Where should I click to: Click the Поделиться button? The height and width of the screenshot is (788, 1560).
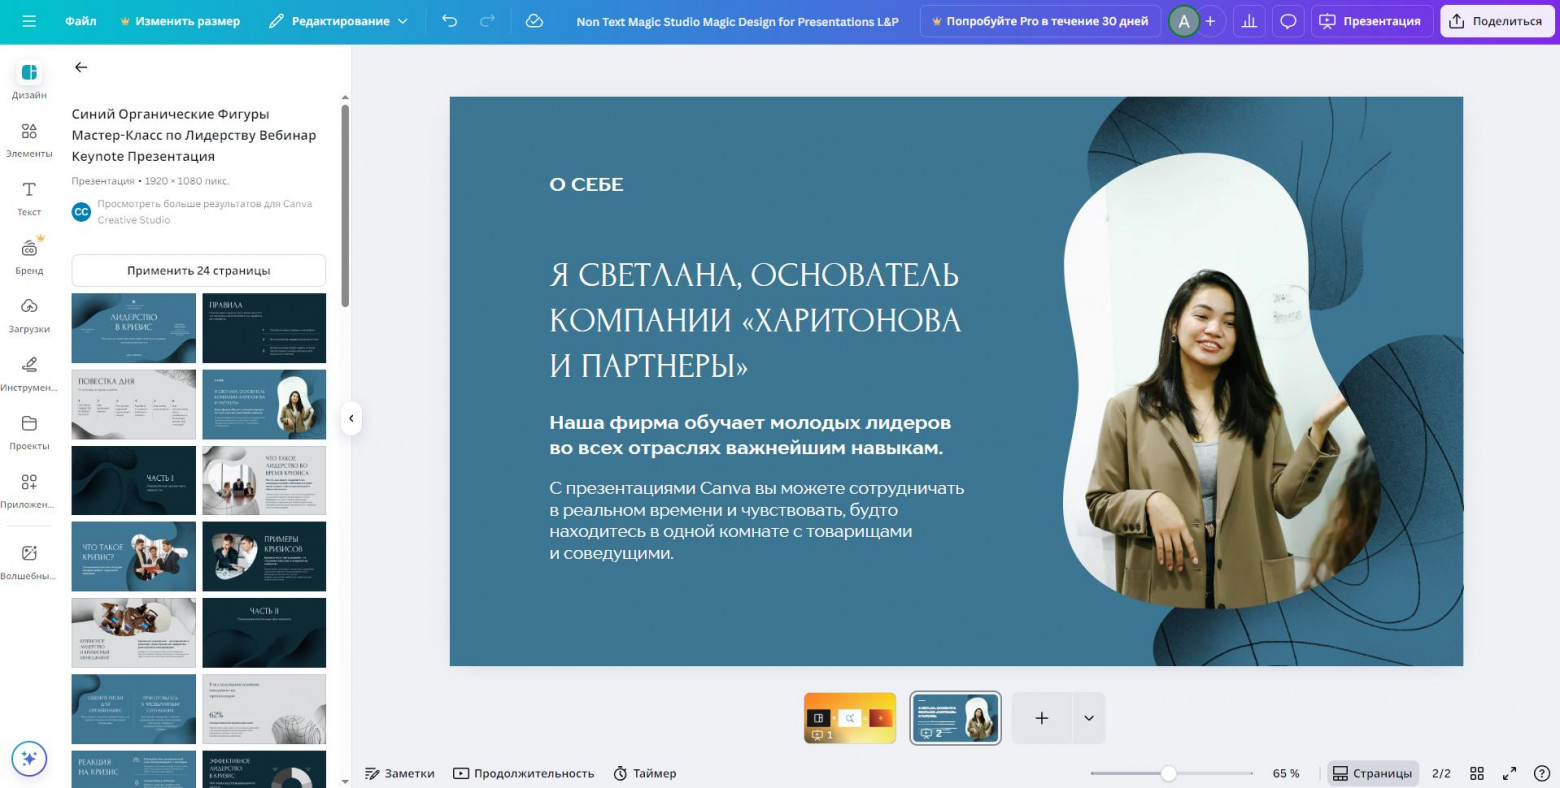point(1496,20)
